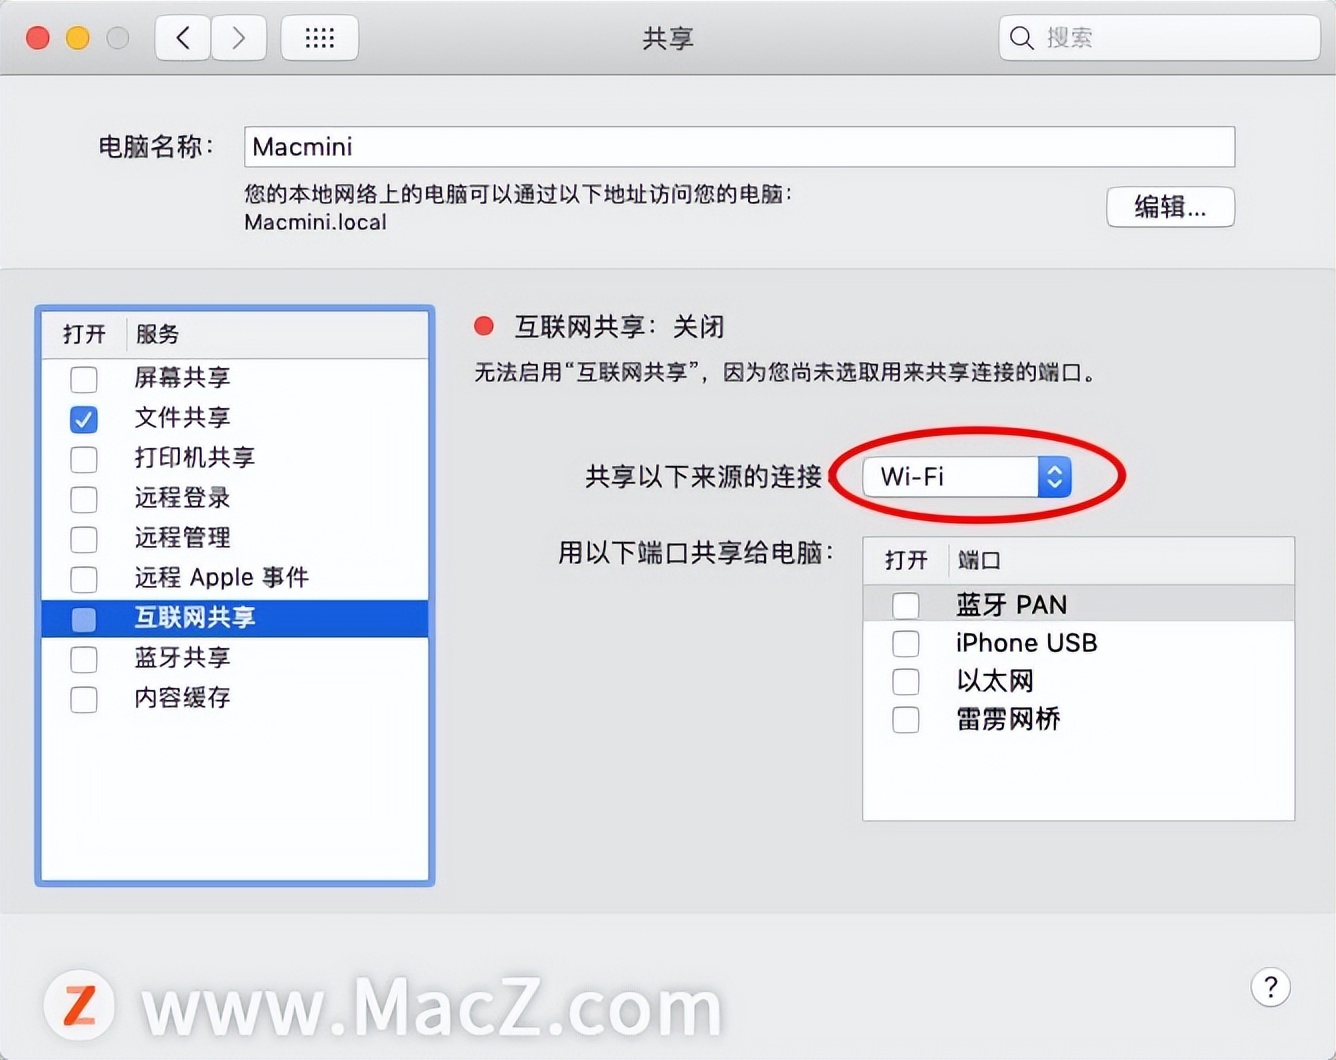Go back with the left arrow button

(182, 38)
